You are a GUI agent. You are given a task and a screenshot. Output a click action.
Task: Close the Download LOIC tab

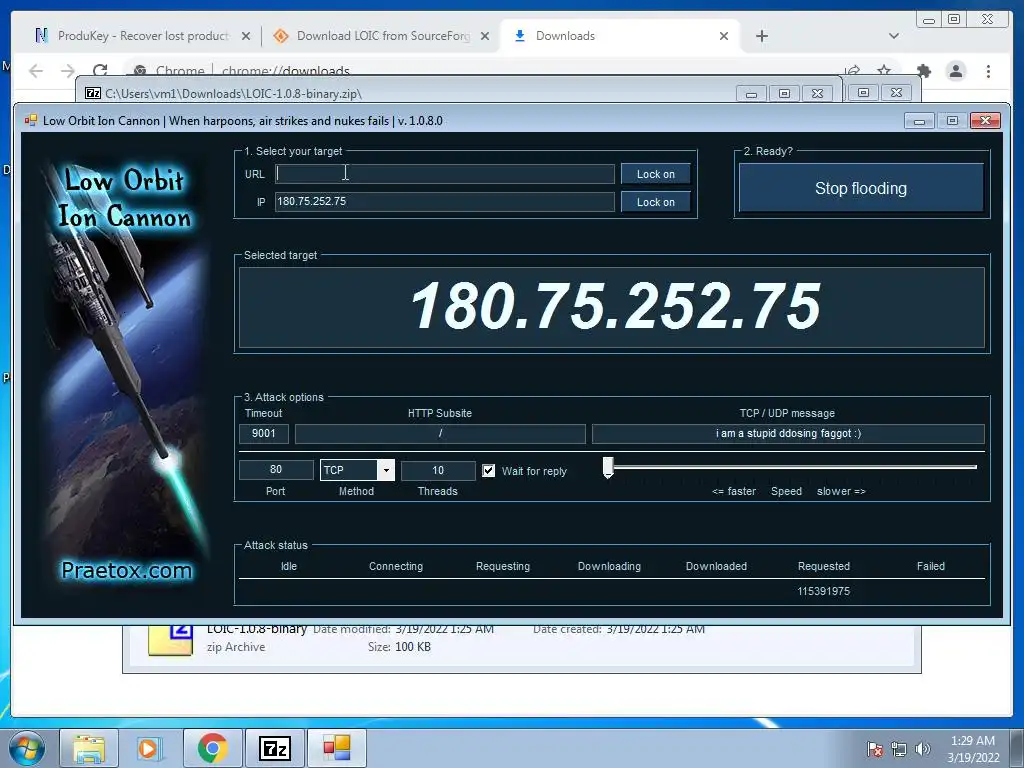(x=485, y=36)
